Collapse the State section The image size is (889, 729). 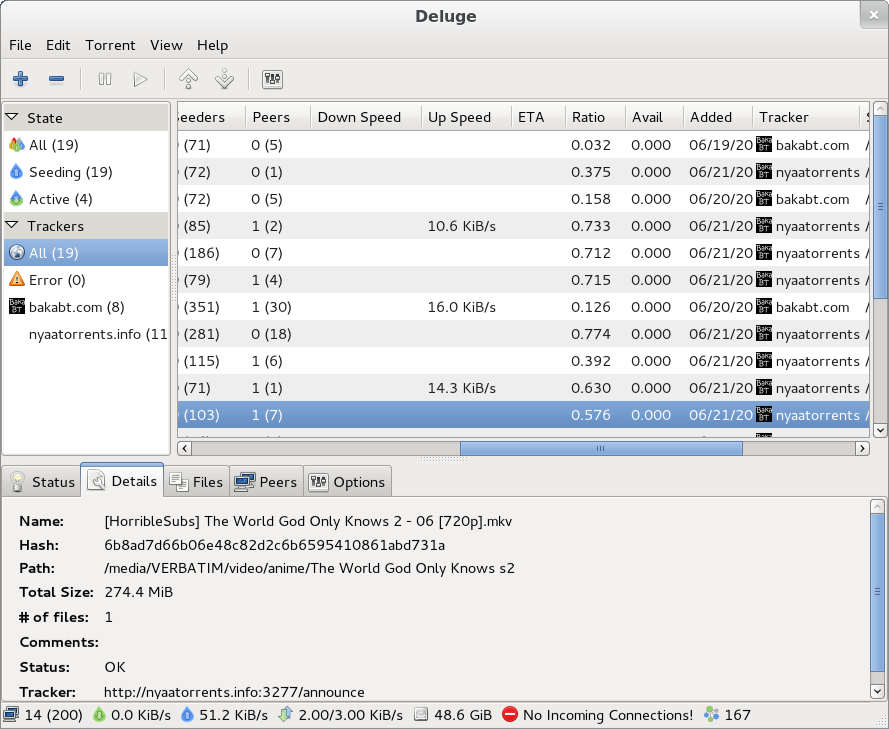point(12,117)
